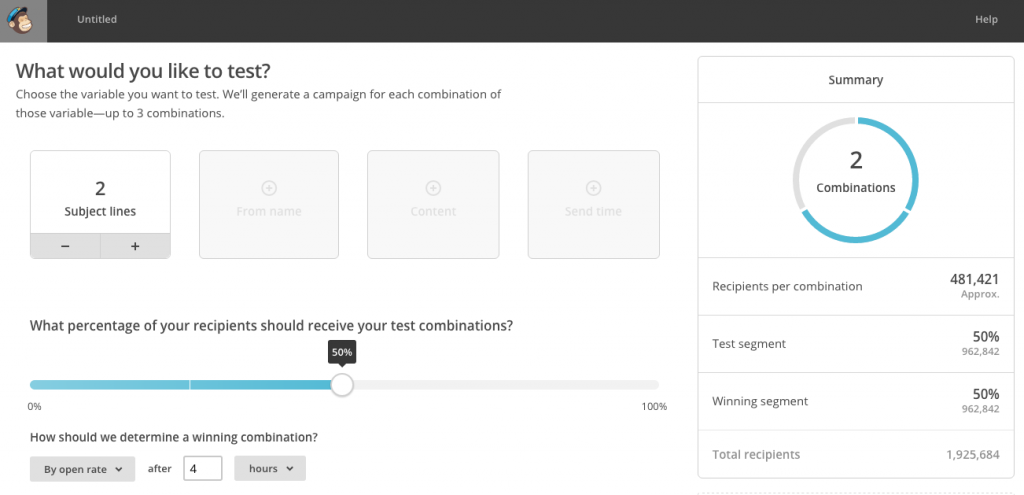Click the Untitled campaign name

(97, 20)
